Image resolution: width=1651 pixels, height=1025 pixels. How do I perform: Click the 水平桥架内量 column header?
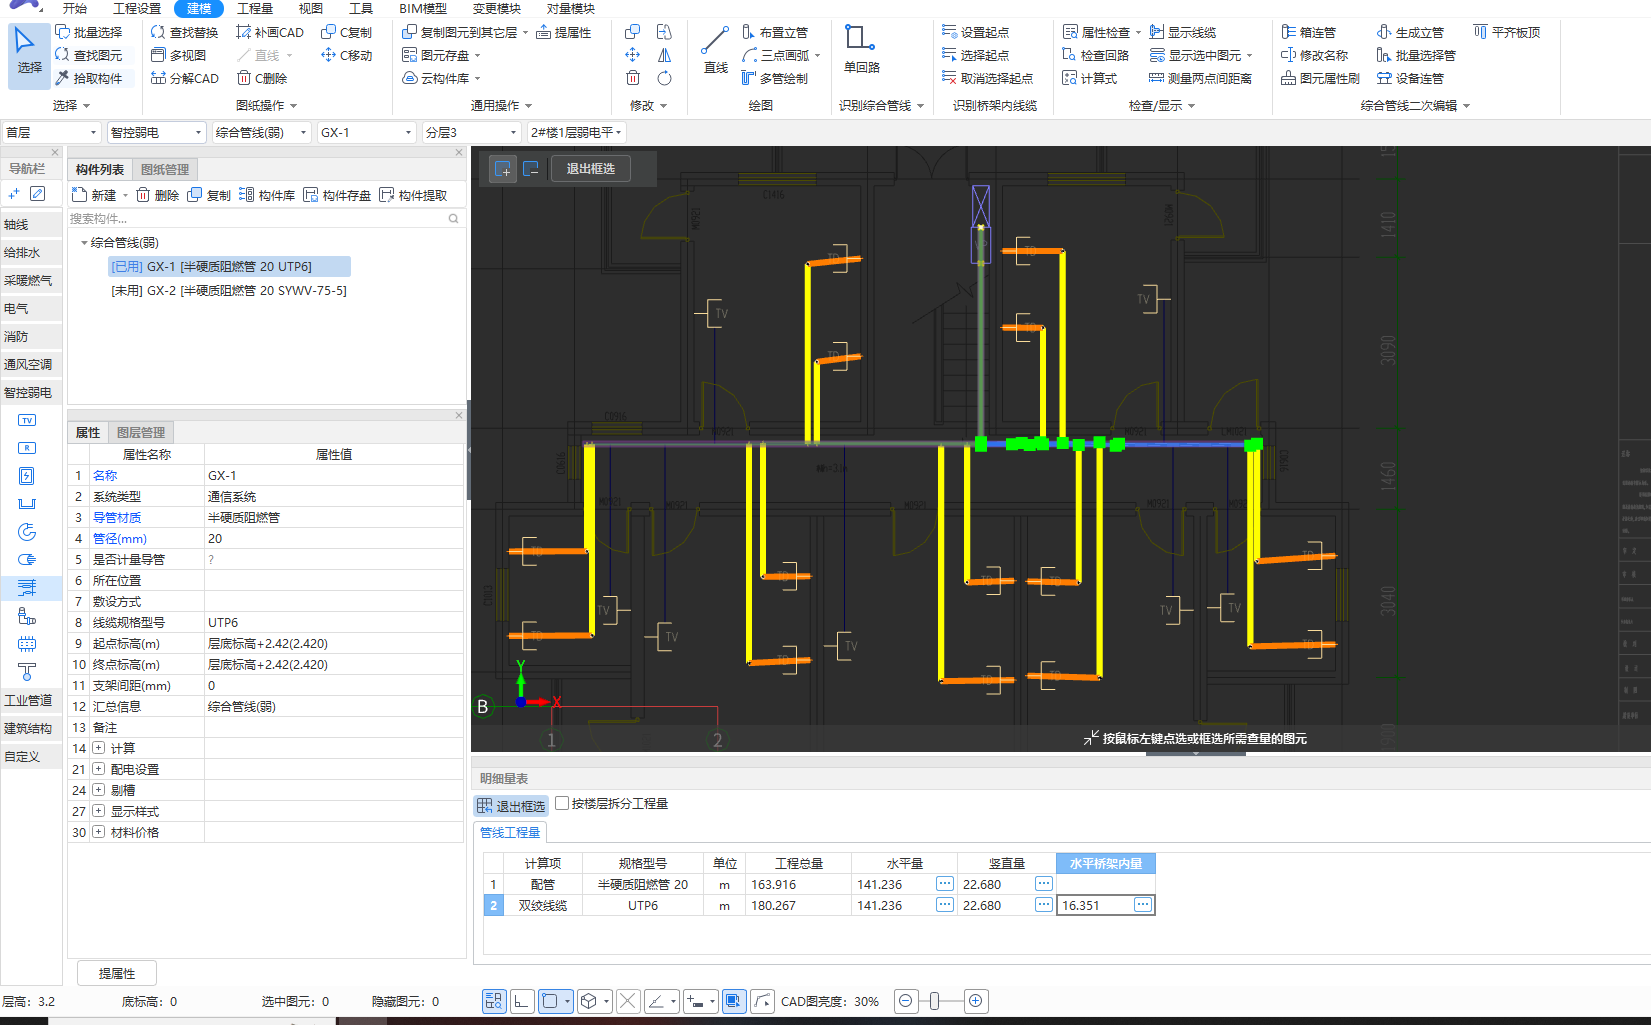point(1105,863)
